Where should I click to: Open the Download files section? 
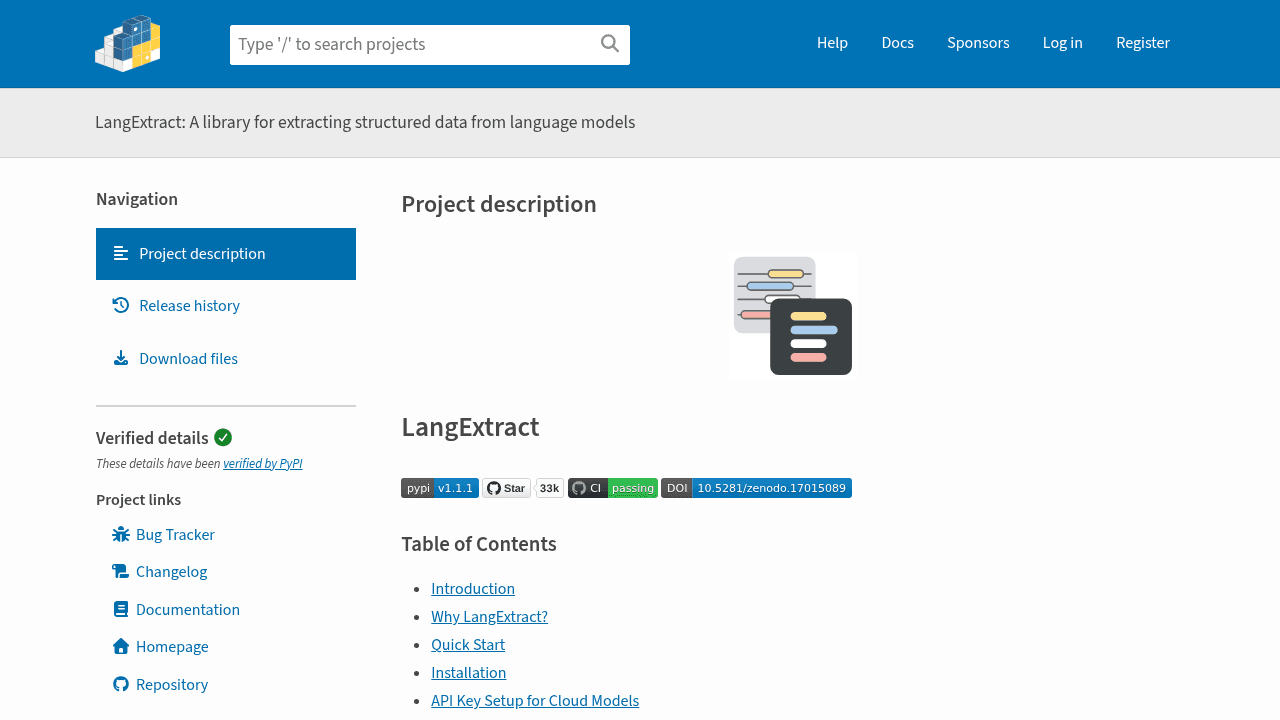(187, 358)
